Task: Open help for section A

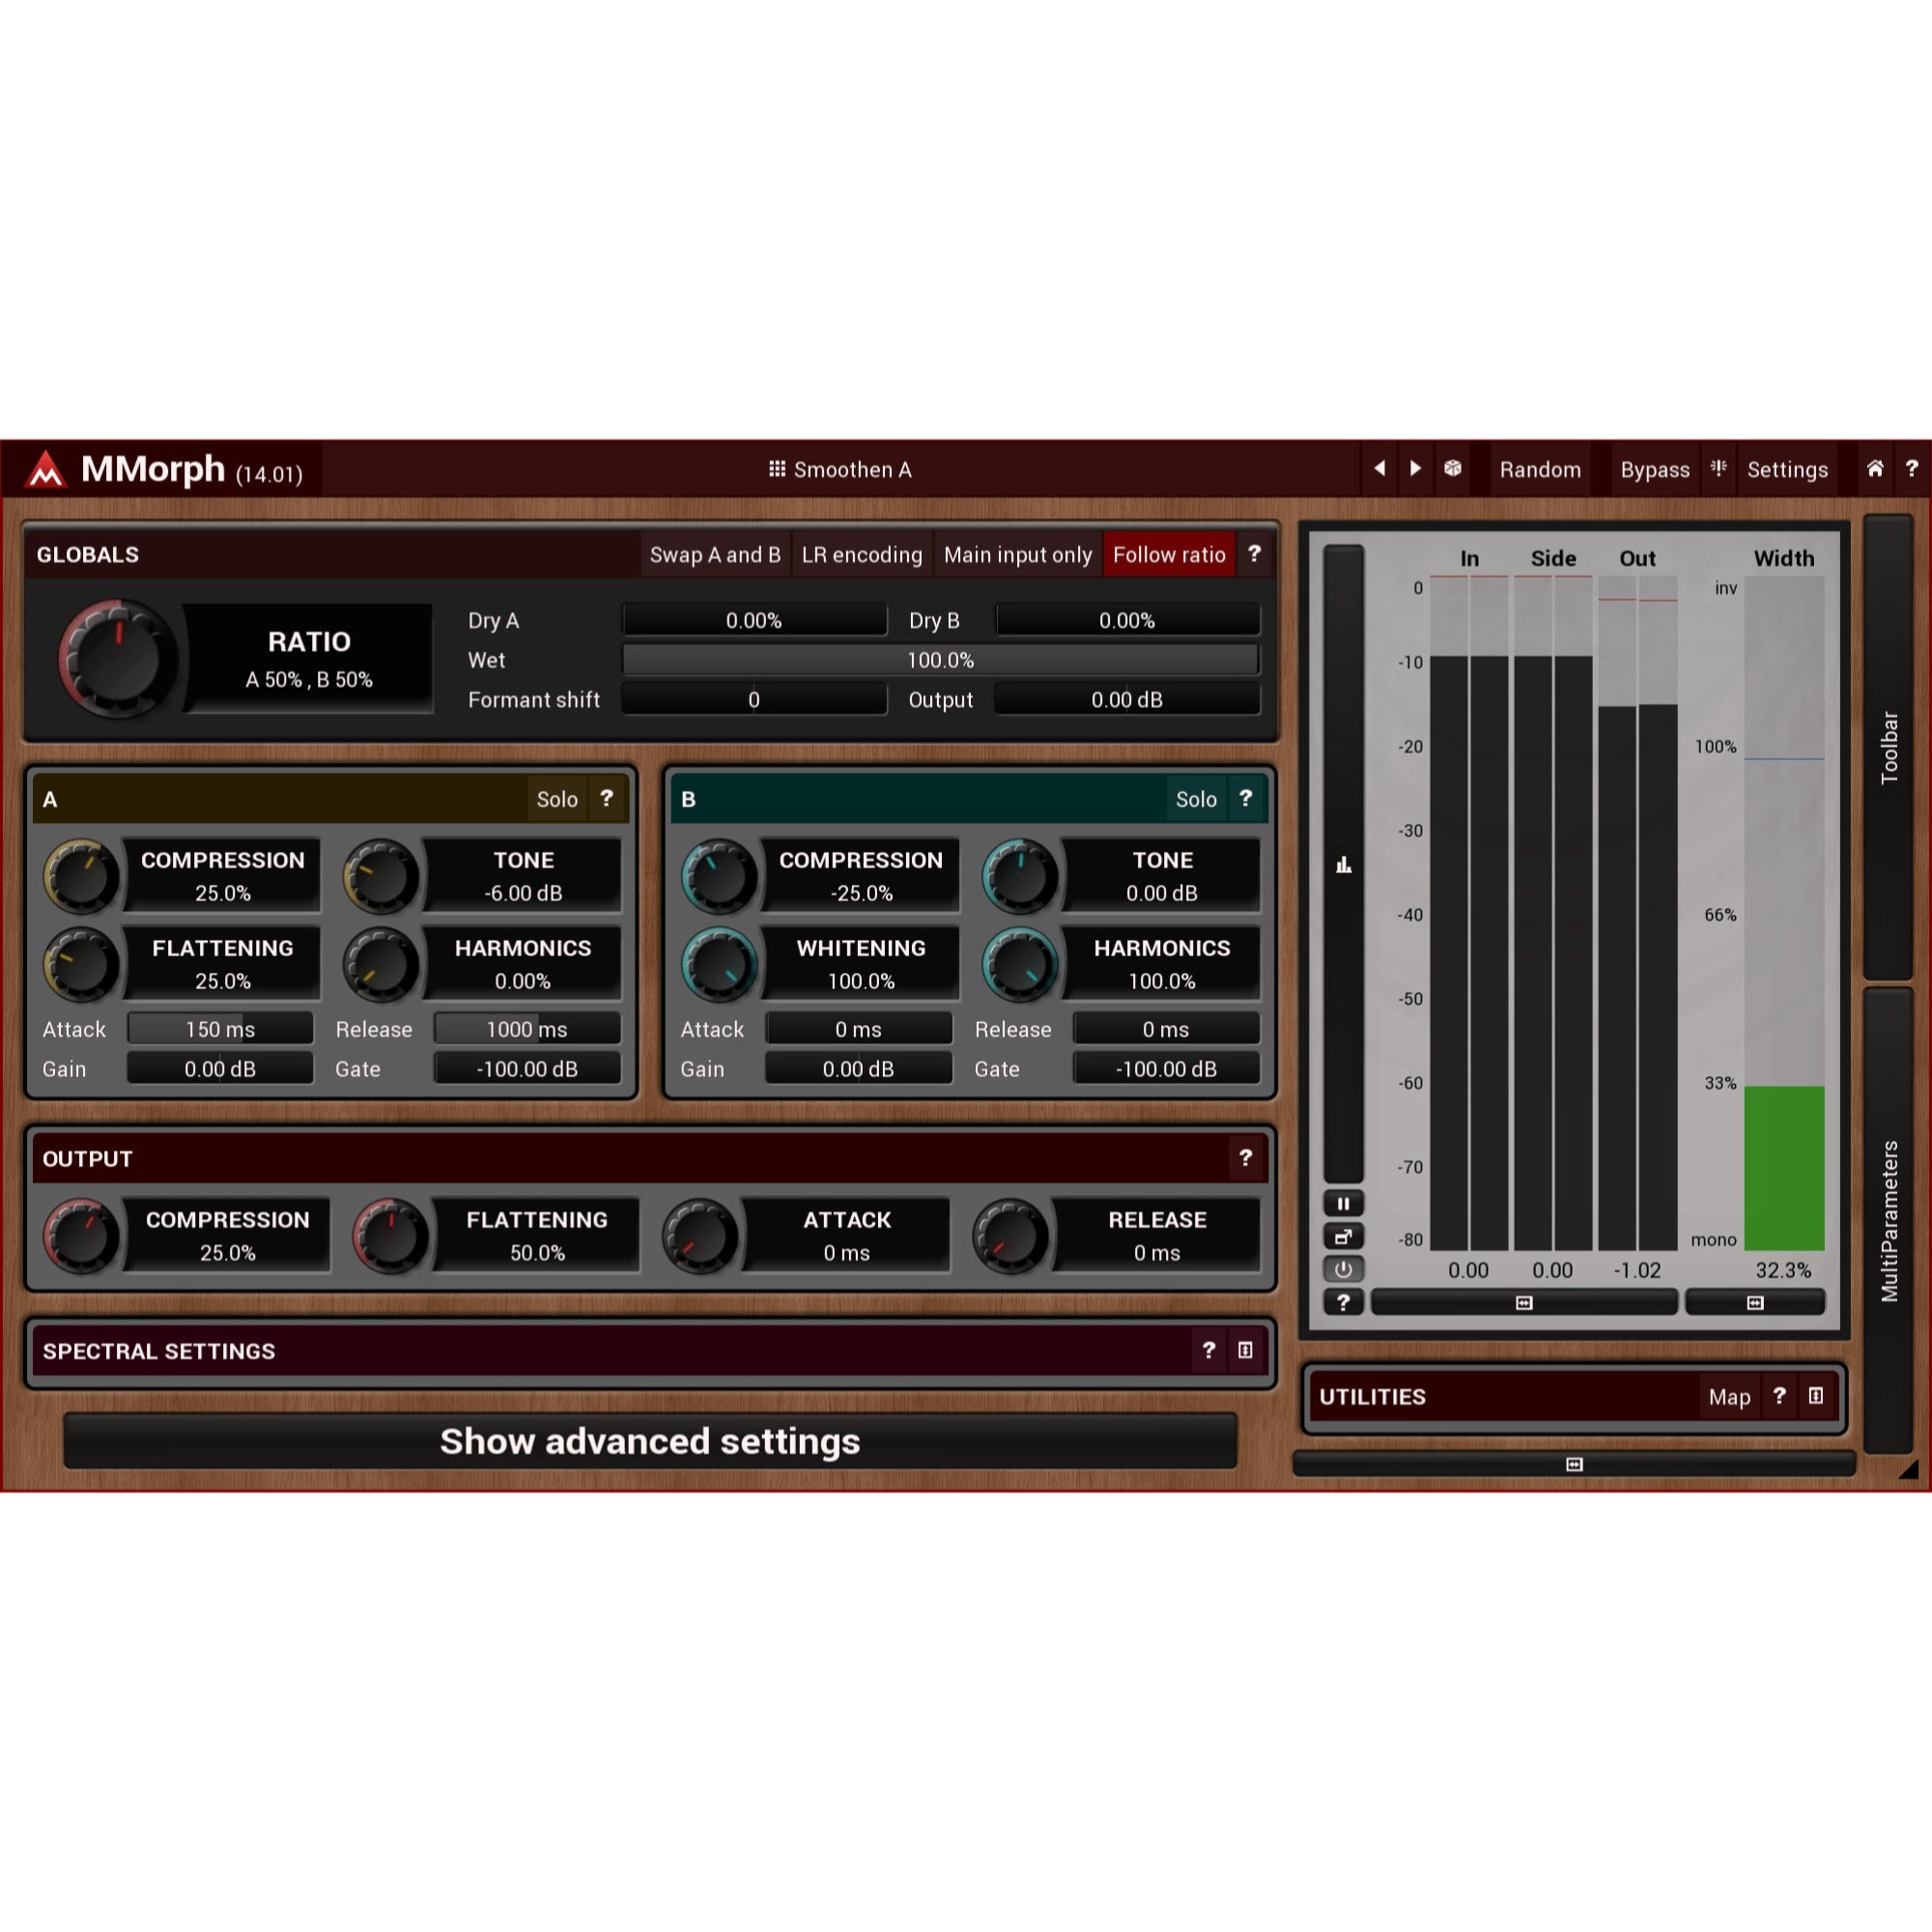Action: (x=606, y=798)
